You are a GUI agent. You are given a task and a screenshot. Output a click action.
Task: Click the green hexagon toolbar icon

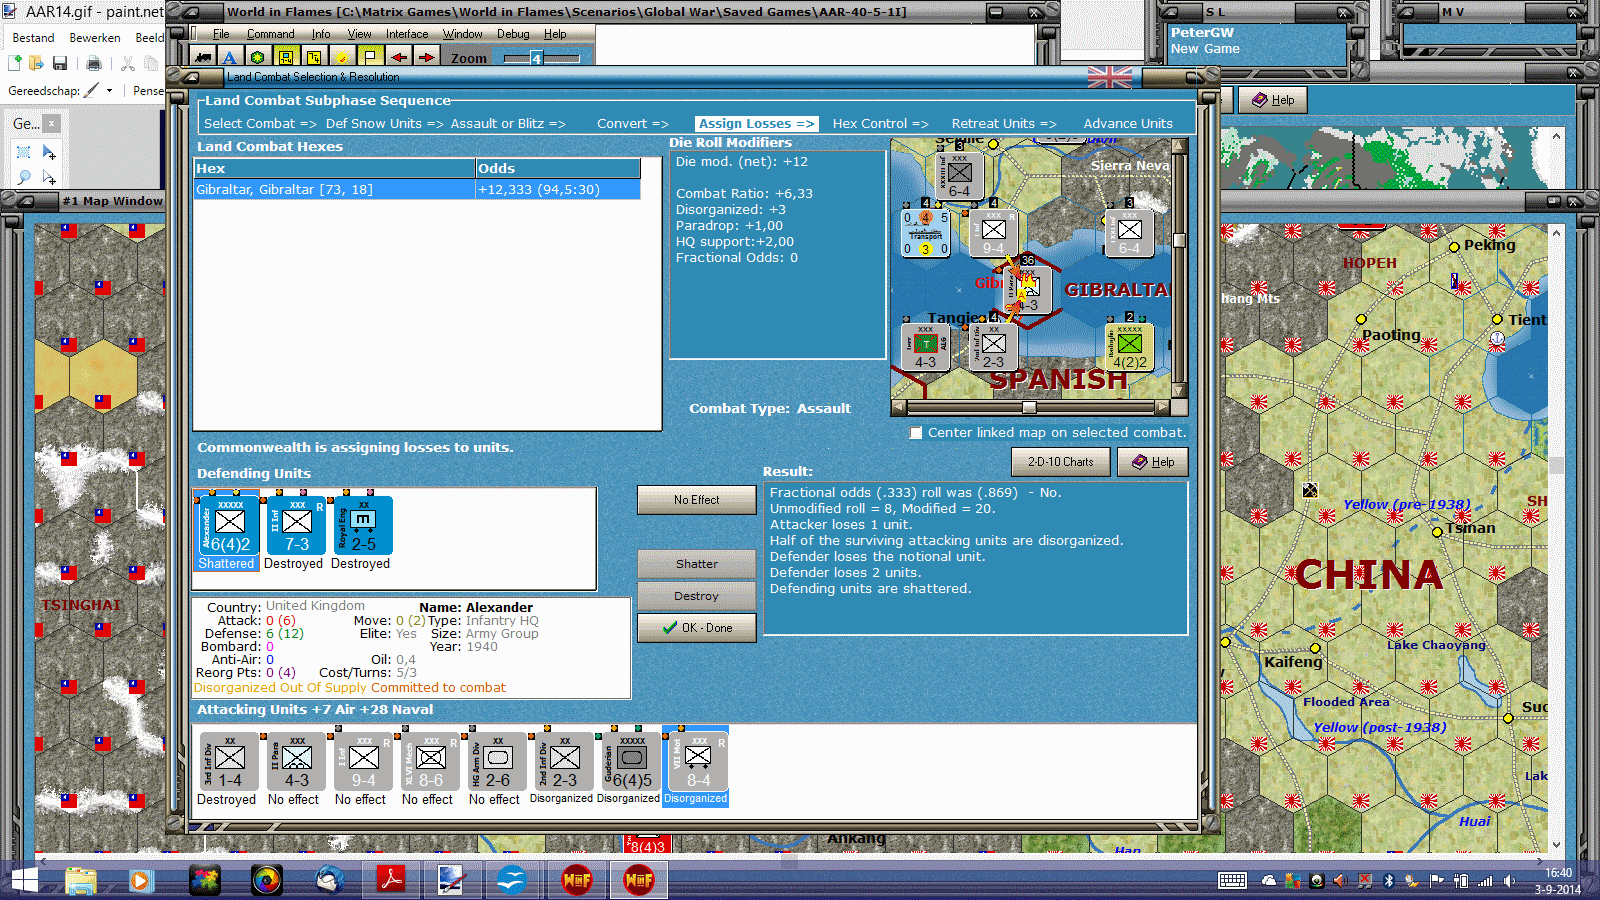(x=258, y=57)
